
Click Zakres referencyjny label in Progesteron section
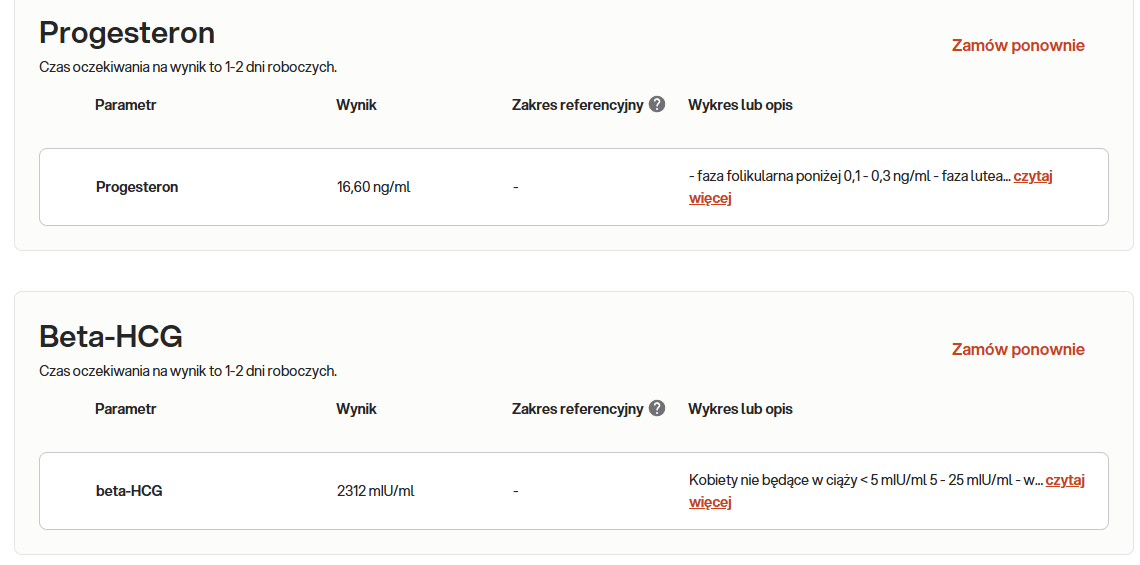click(x=577, y=105)
